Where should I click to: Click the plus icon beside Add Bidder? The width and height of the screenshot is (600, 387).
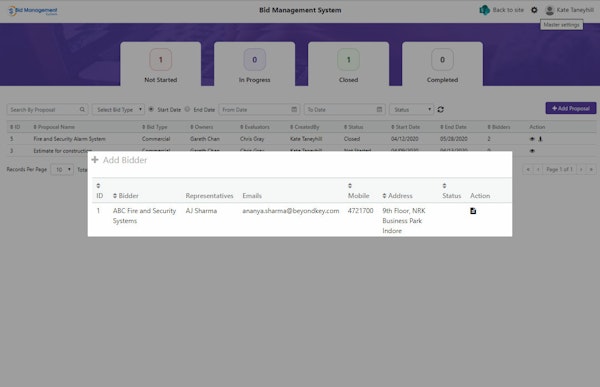point(95,160)
